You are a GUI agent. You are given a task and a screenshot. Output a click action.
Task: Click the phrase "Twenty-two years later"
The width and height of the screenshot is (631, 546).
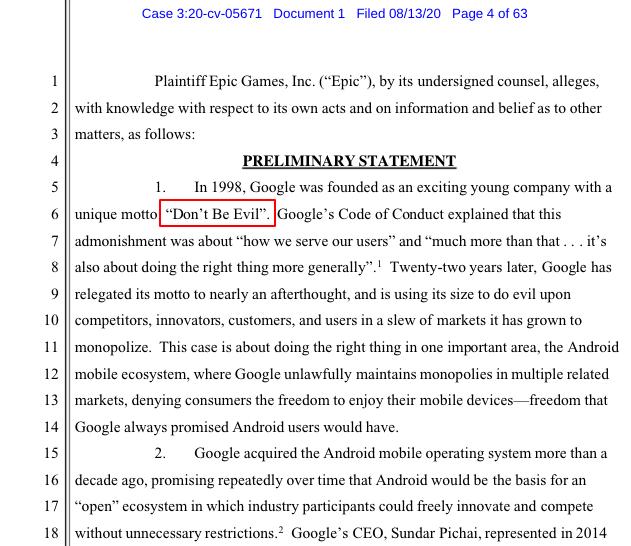(x=463, y=267)
